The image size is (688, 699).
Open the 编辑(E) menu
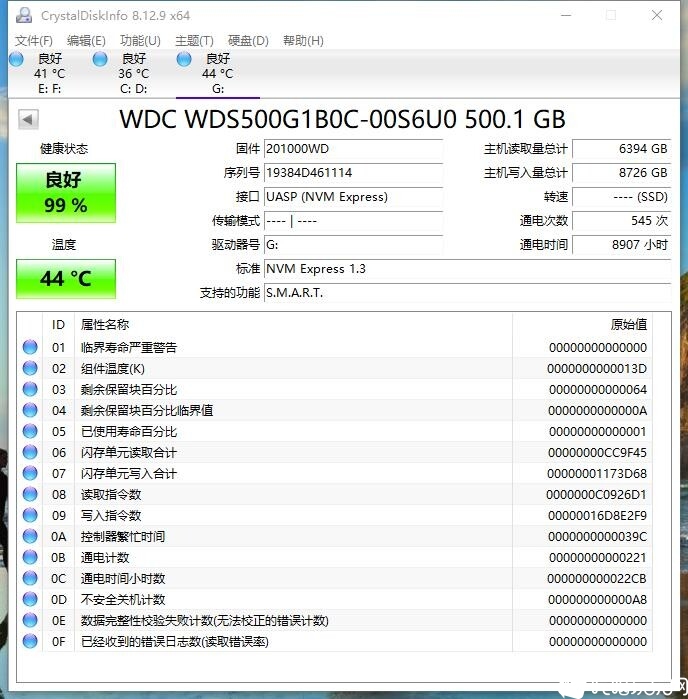tap(86, 41)
